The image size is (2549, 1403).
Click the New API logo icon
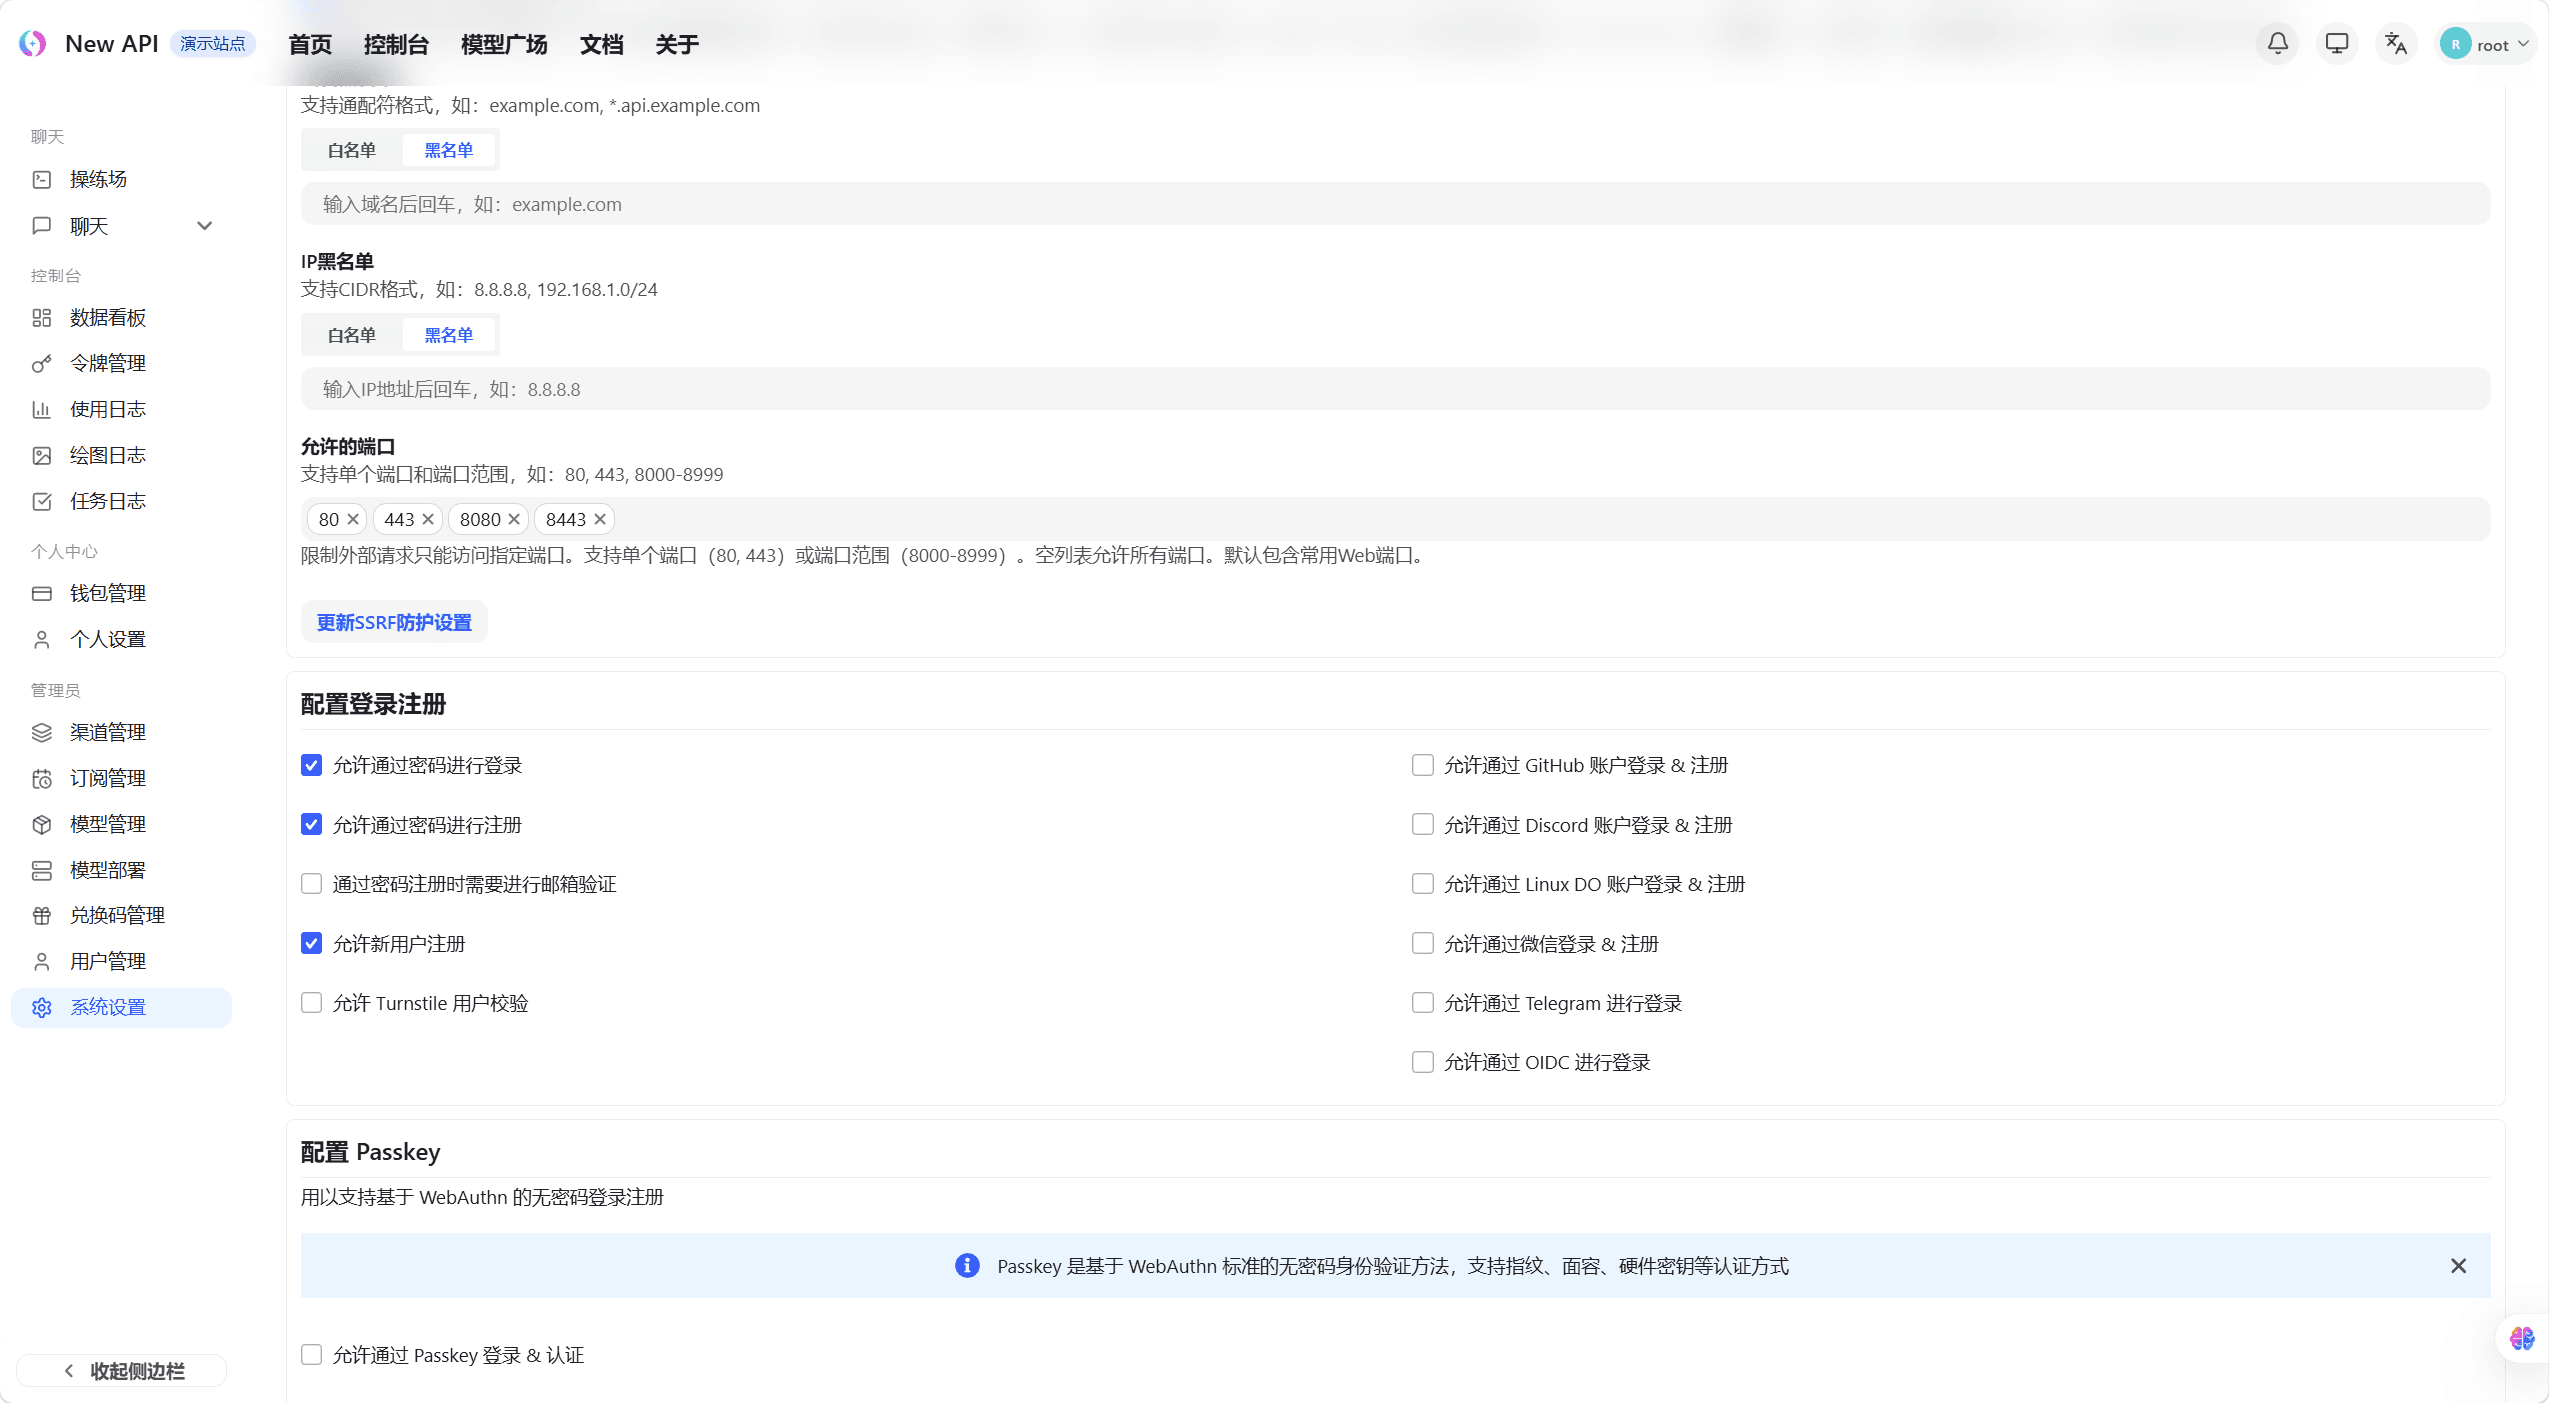[33, 44]
